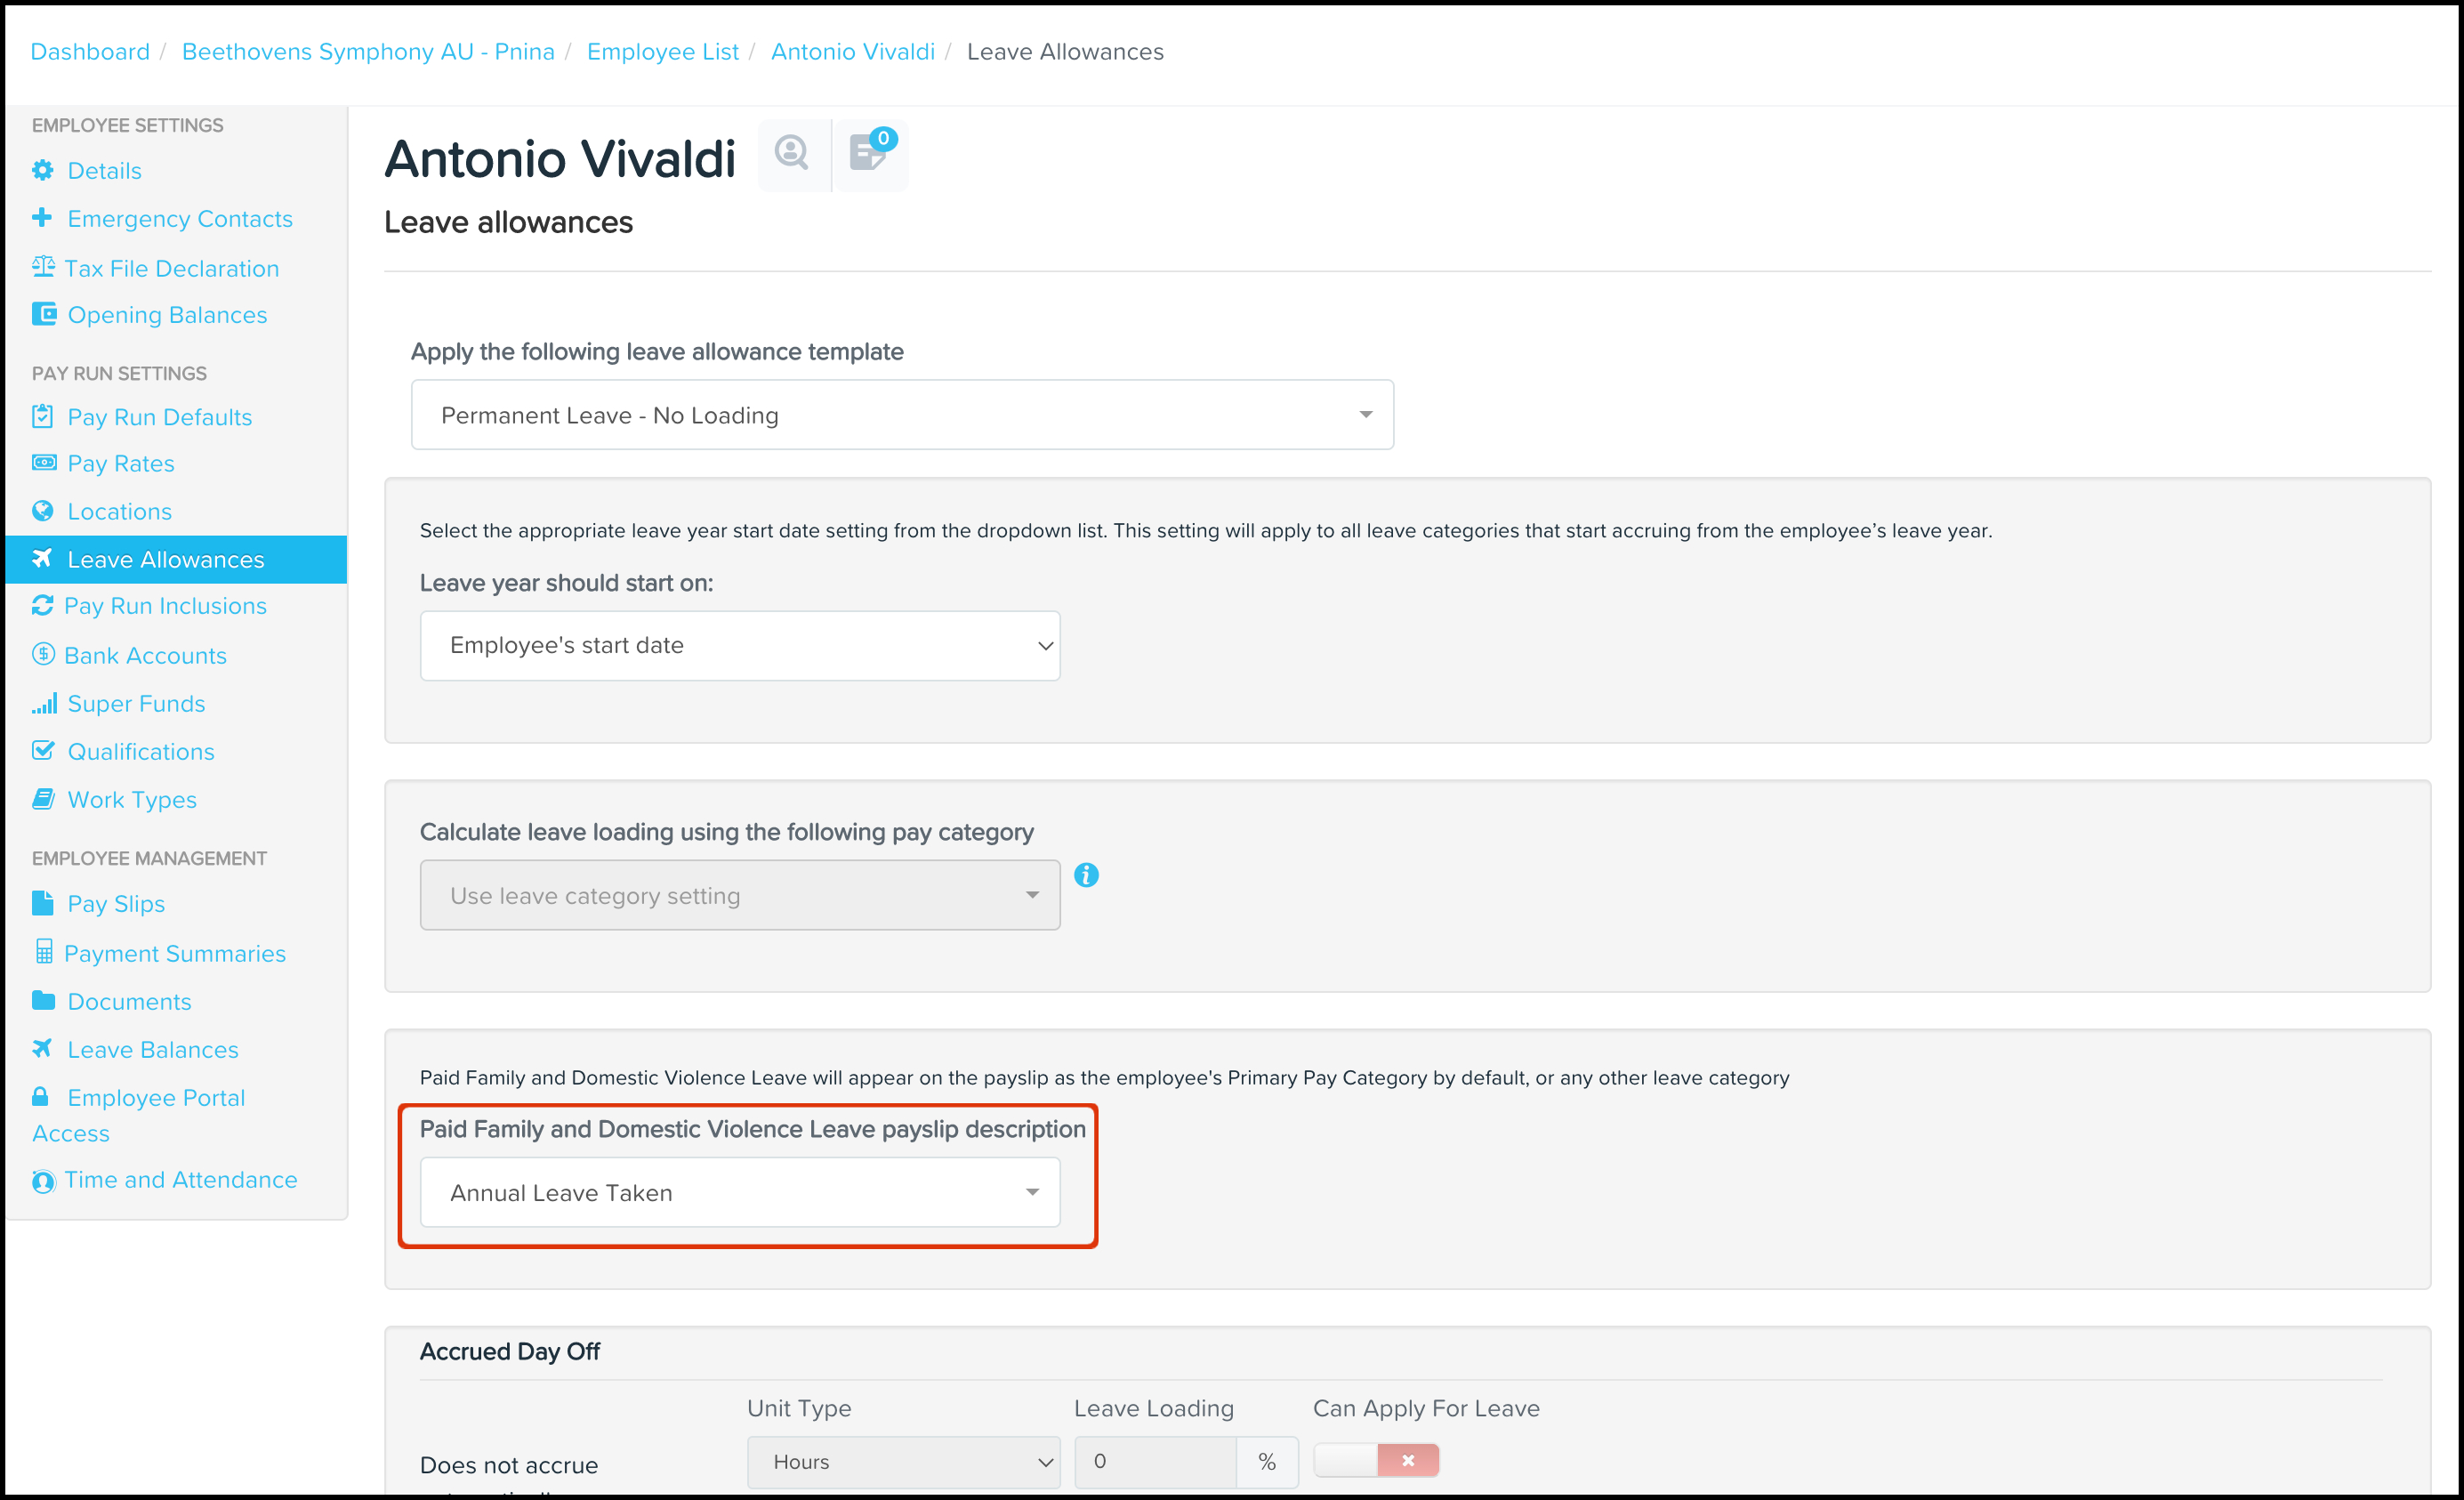This screenshot has width=2464, height=1500.
Task: Click the bar chart icon for Super Funds
Action: (43, 704)
